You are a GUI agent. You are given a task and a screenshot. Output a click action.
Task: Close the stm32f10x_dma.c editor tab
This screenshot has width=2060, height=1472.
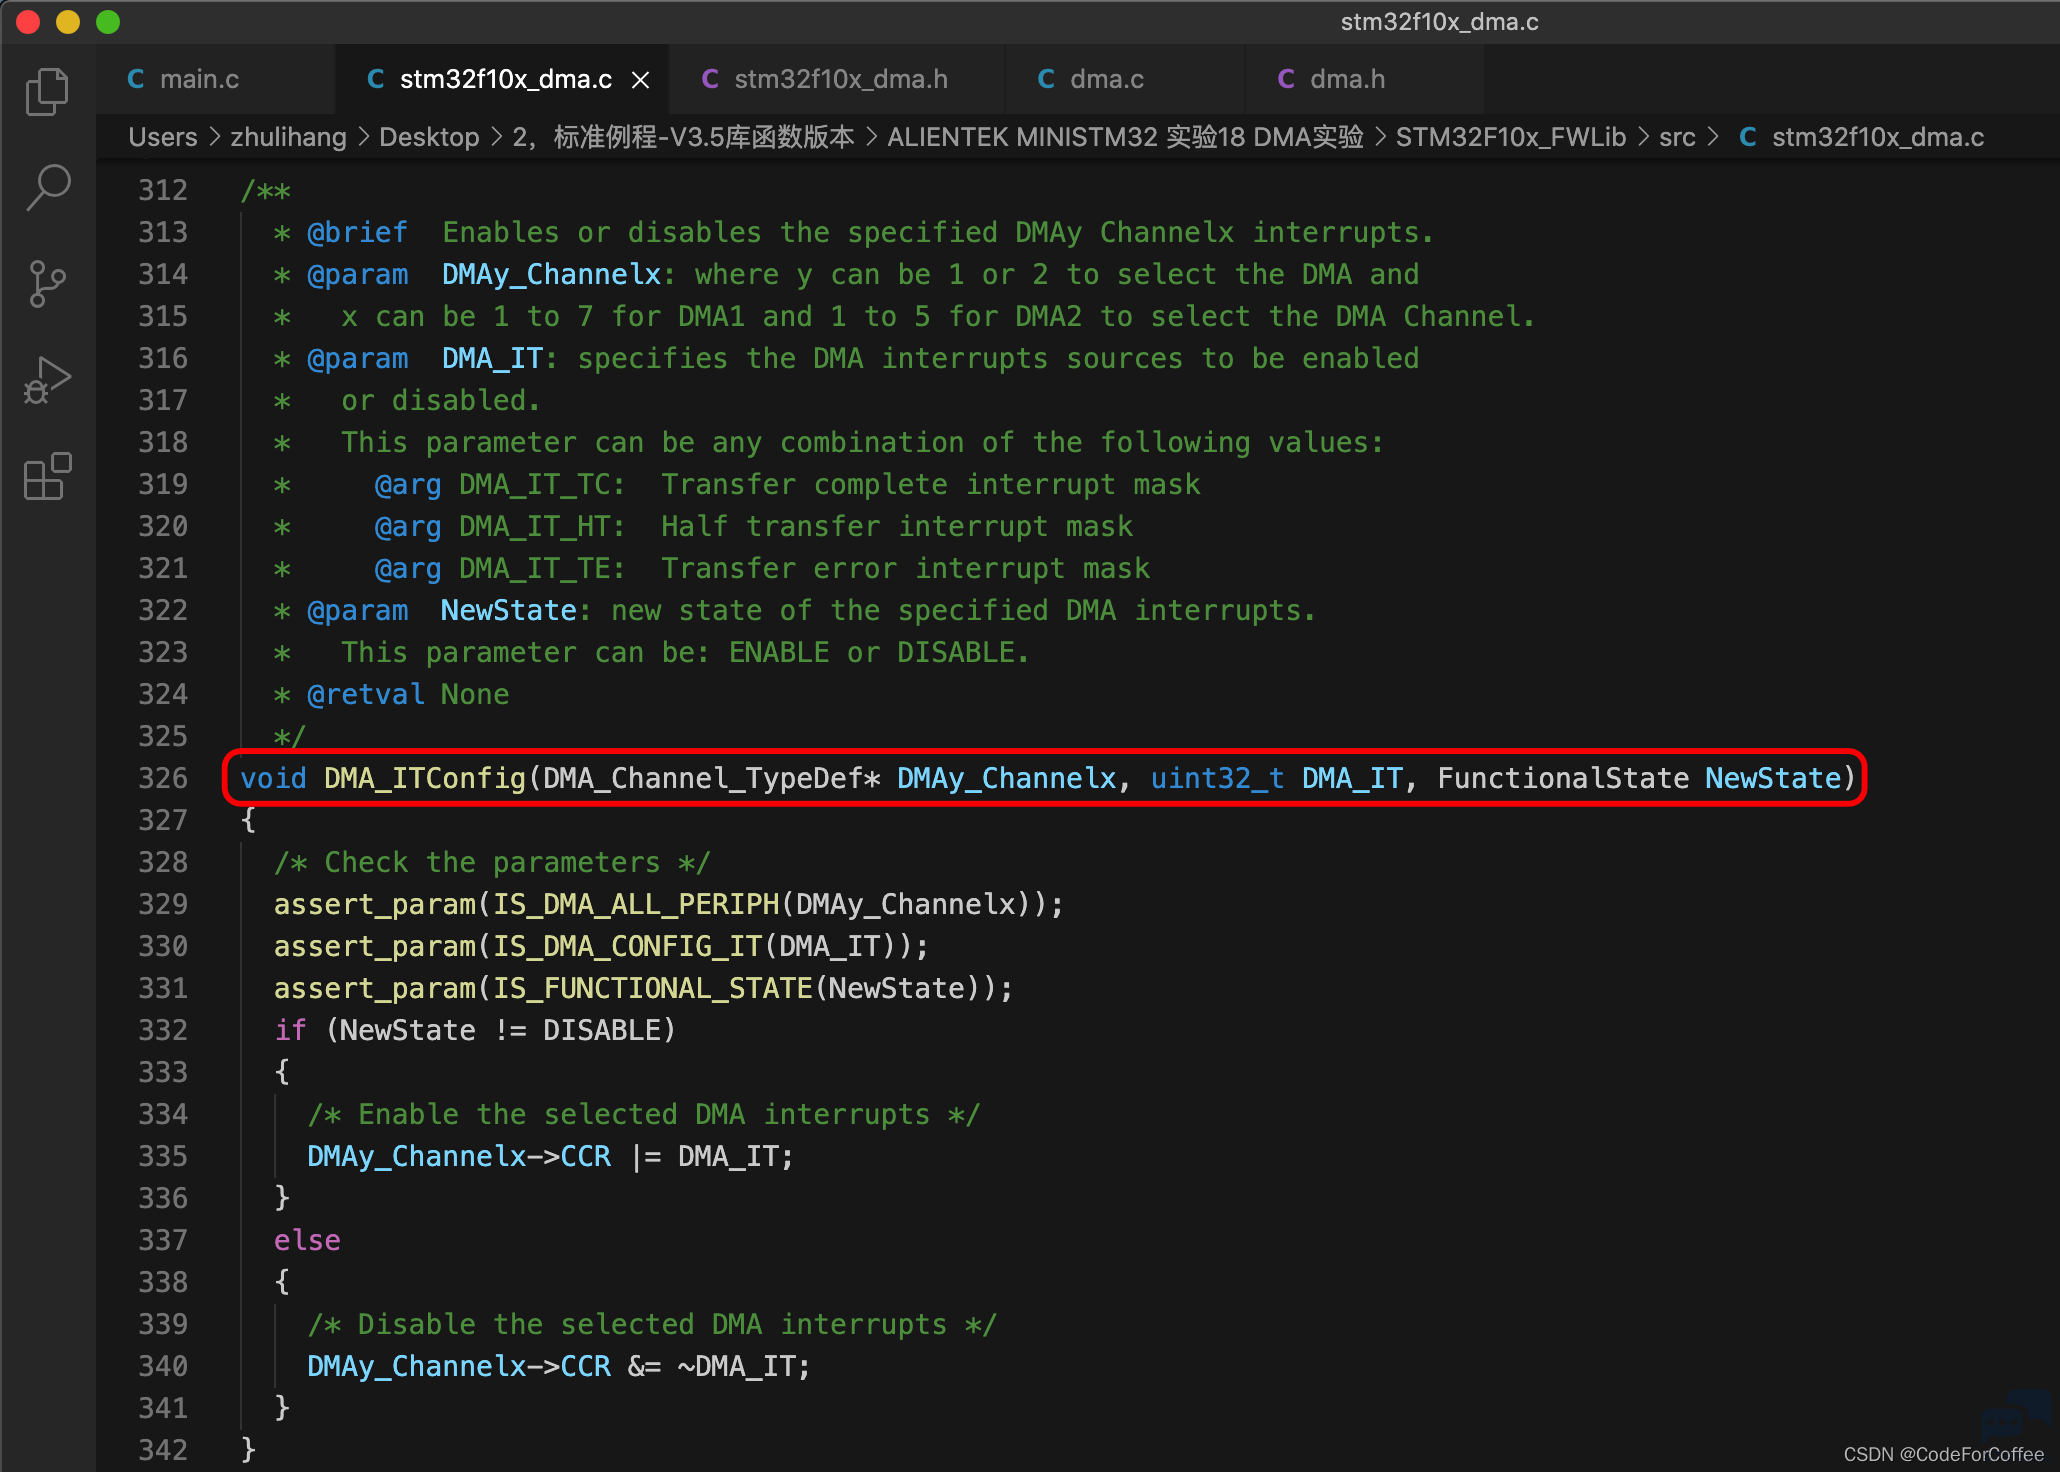(x=641, y=80)
